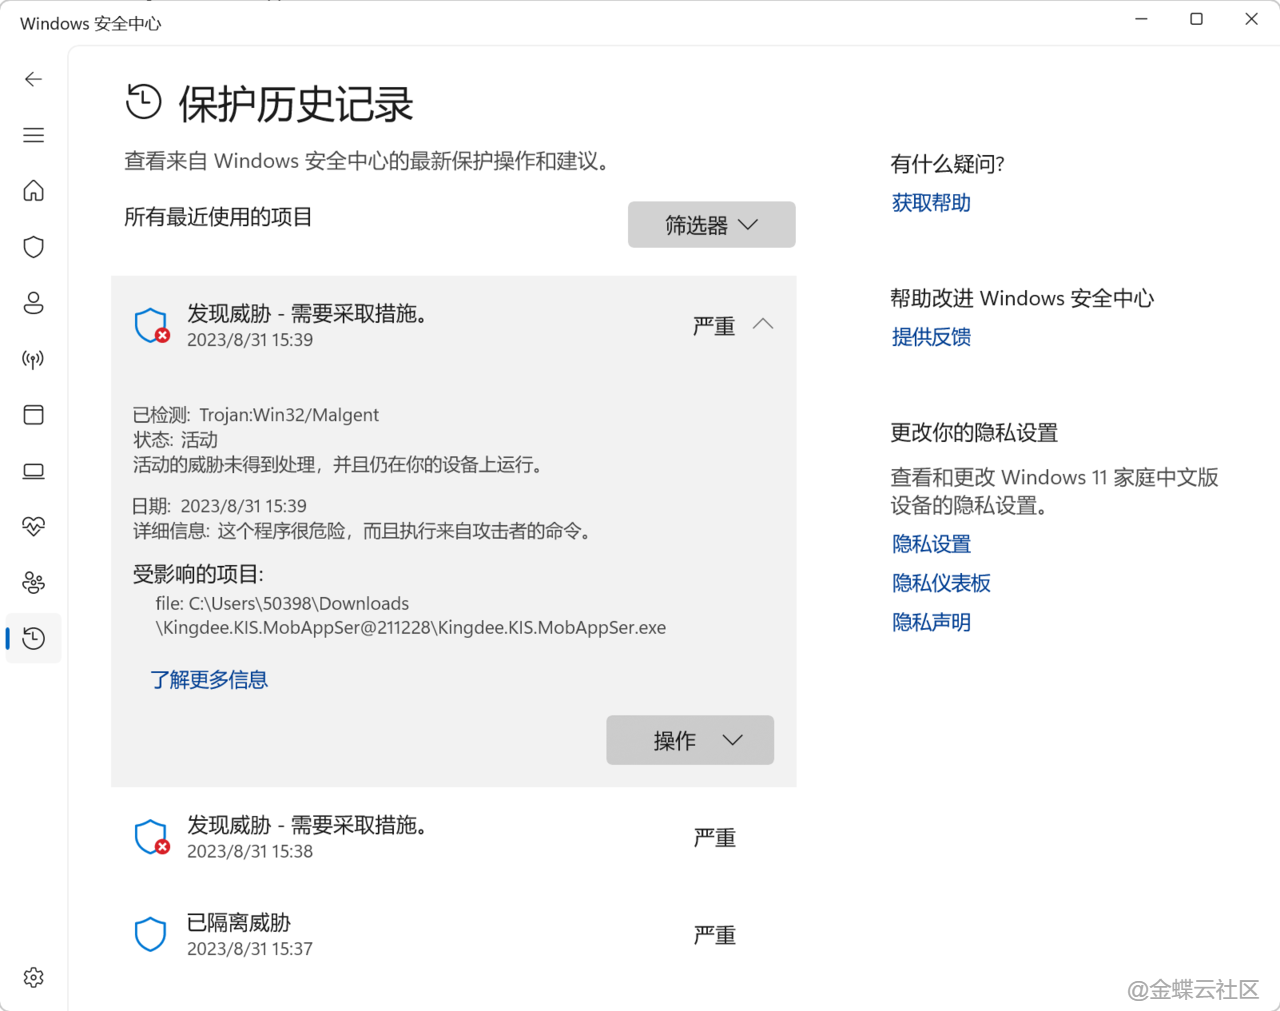The height and width of the screenshot is (1011, 1280).
Task: Open Device performance & health heart icon
Action: pos(34,526)
